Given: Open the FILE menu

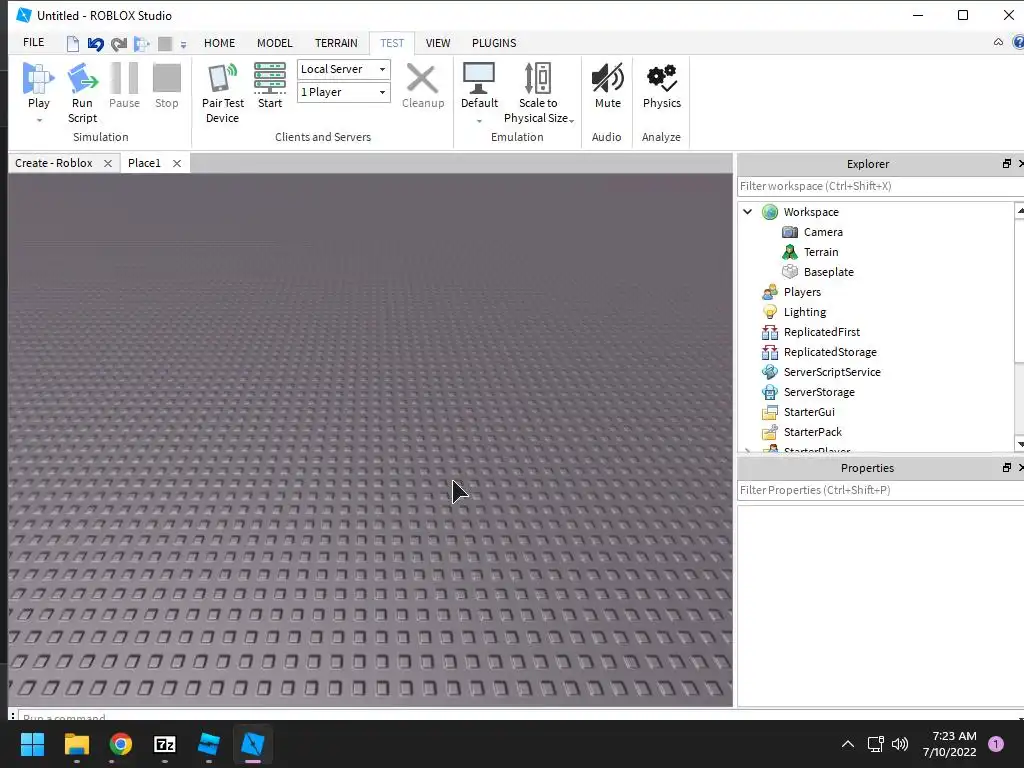Looking at the screenshot, I should (x=33, y=42).
